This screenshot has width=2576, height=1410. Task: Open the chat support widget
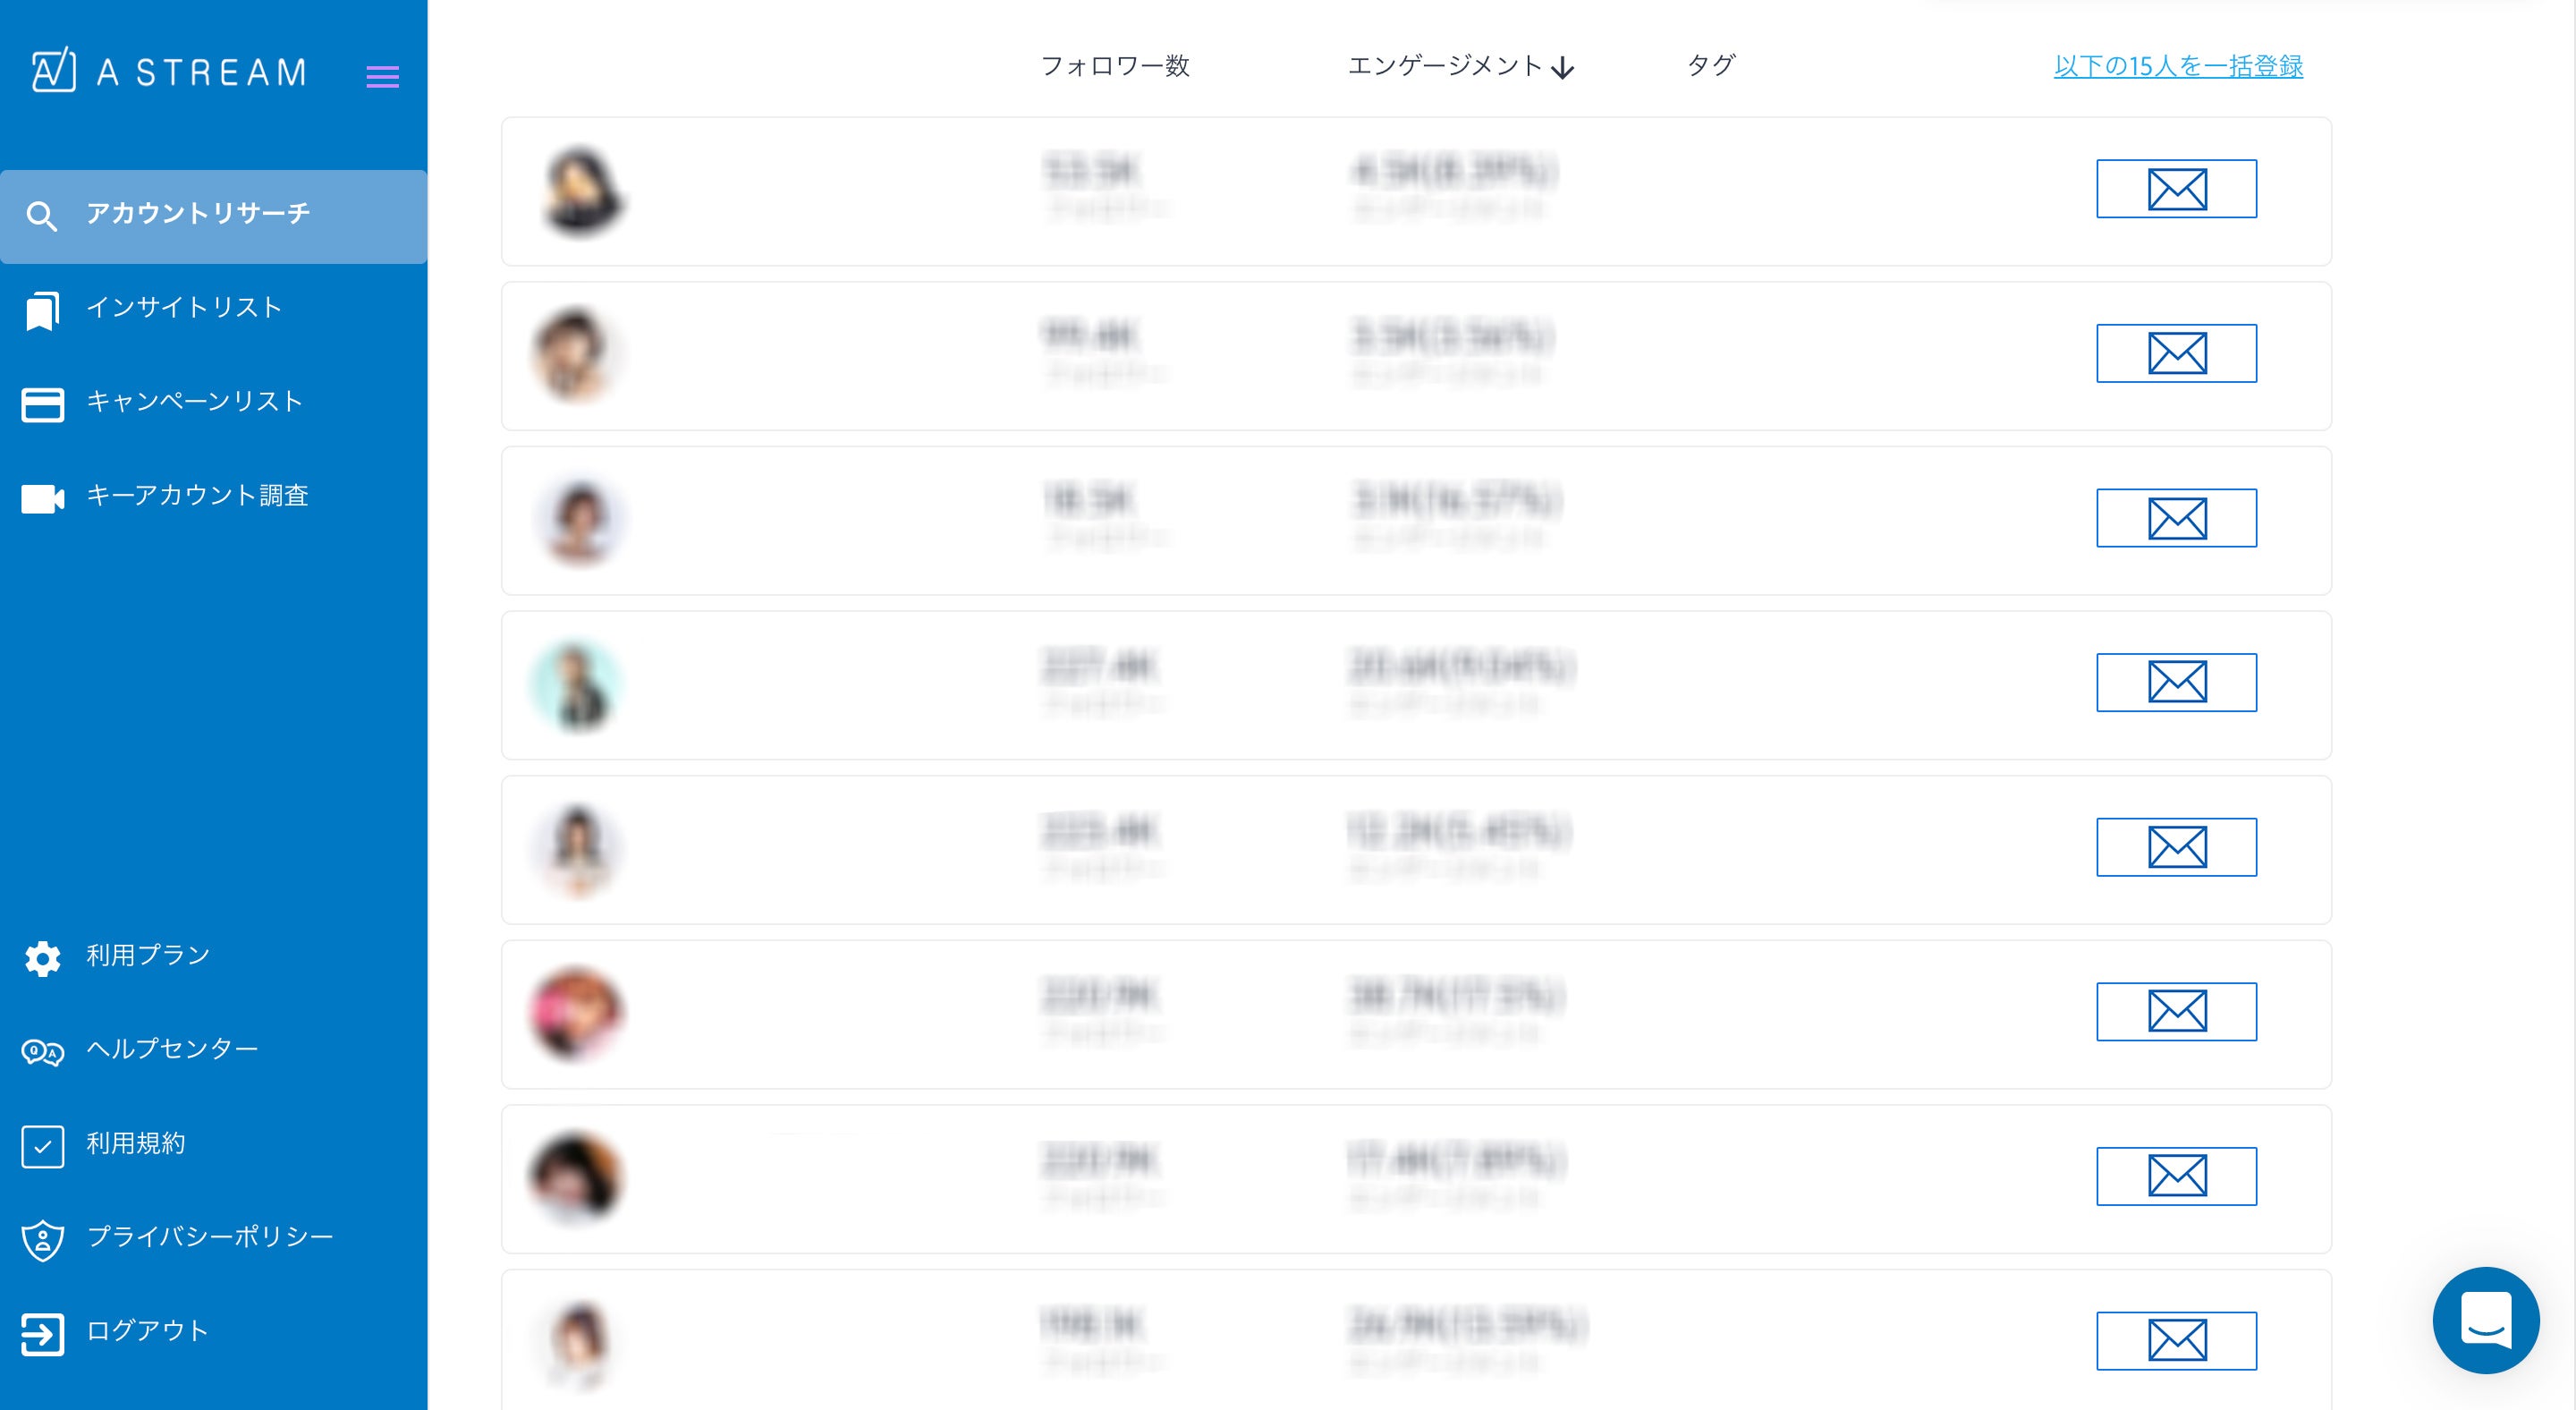point(2485,1320)
